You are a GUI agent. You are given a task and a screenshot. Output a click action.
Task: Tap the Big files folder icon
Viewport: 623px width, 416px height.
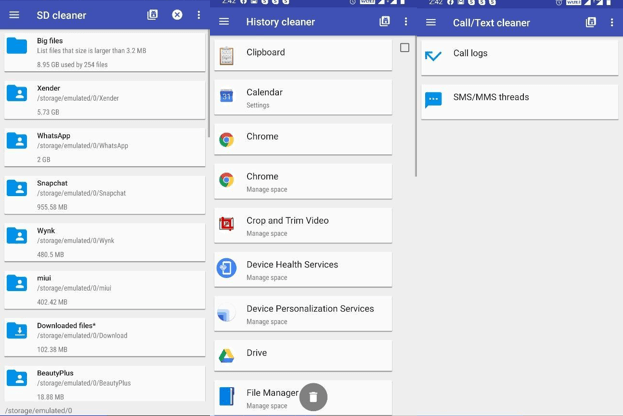[x=17, y=46]
